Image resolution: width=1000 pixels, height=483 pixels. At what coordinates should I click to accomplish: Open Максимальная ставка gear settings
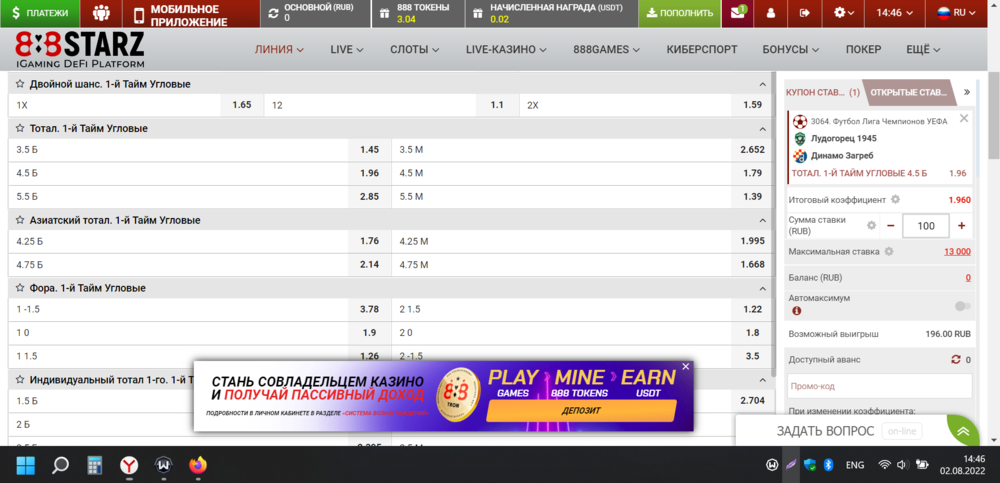[x=889, y=251]
